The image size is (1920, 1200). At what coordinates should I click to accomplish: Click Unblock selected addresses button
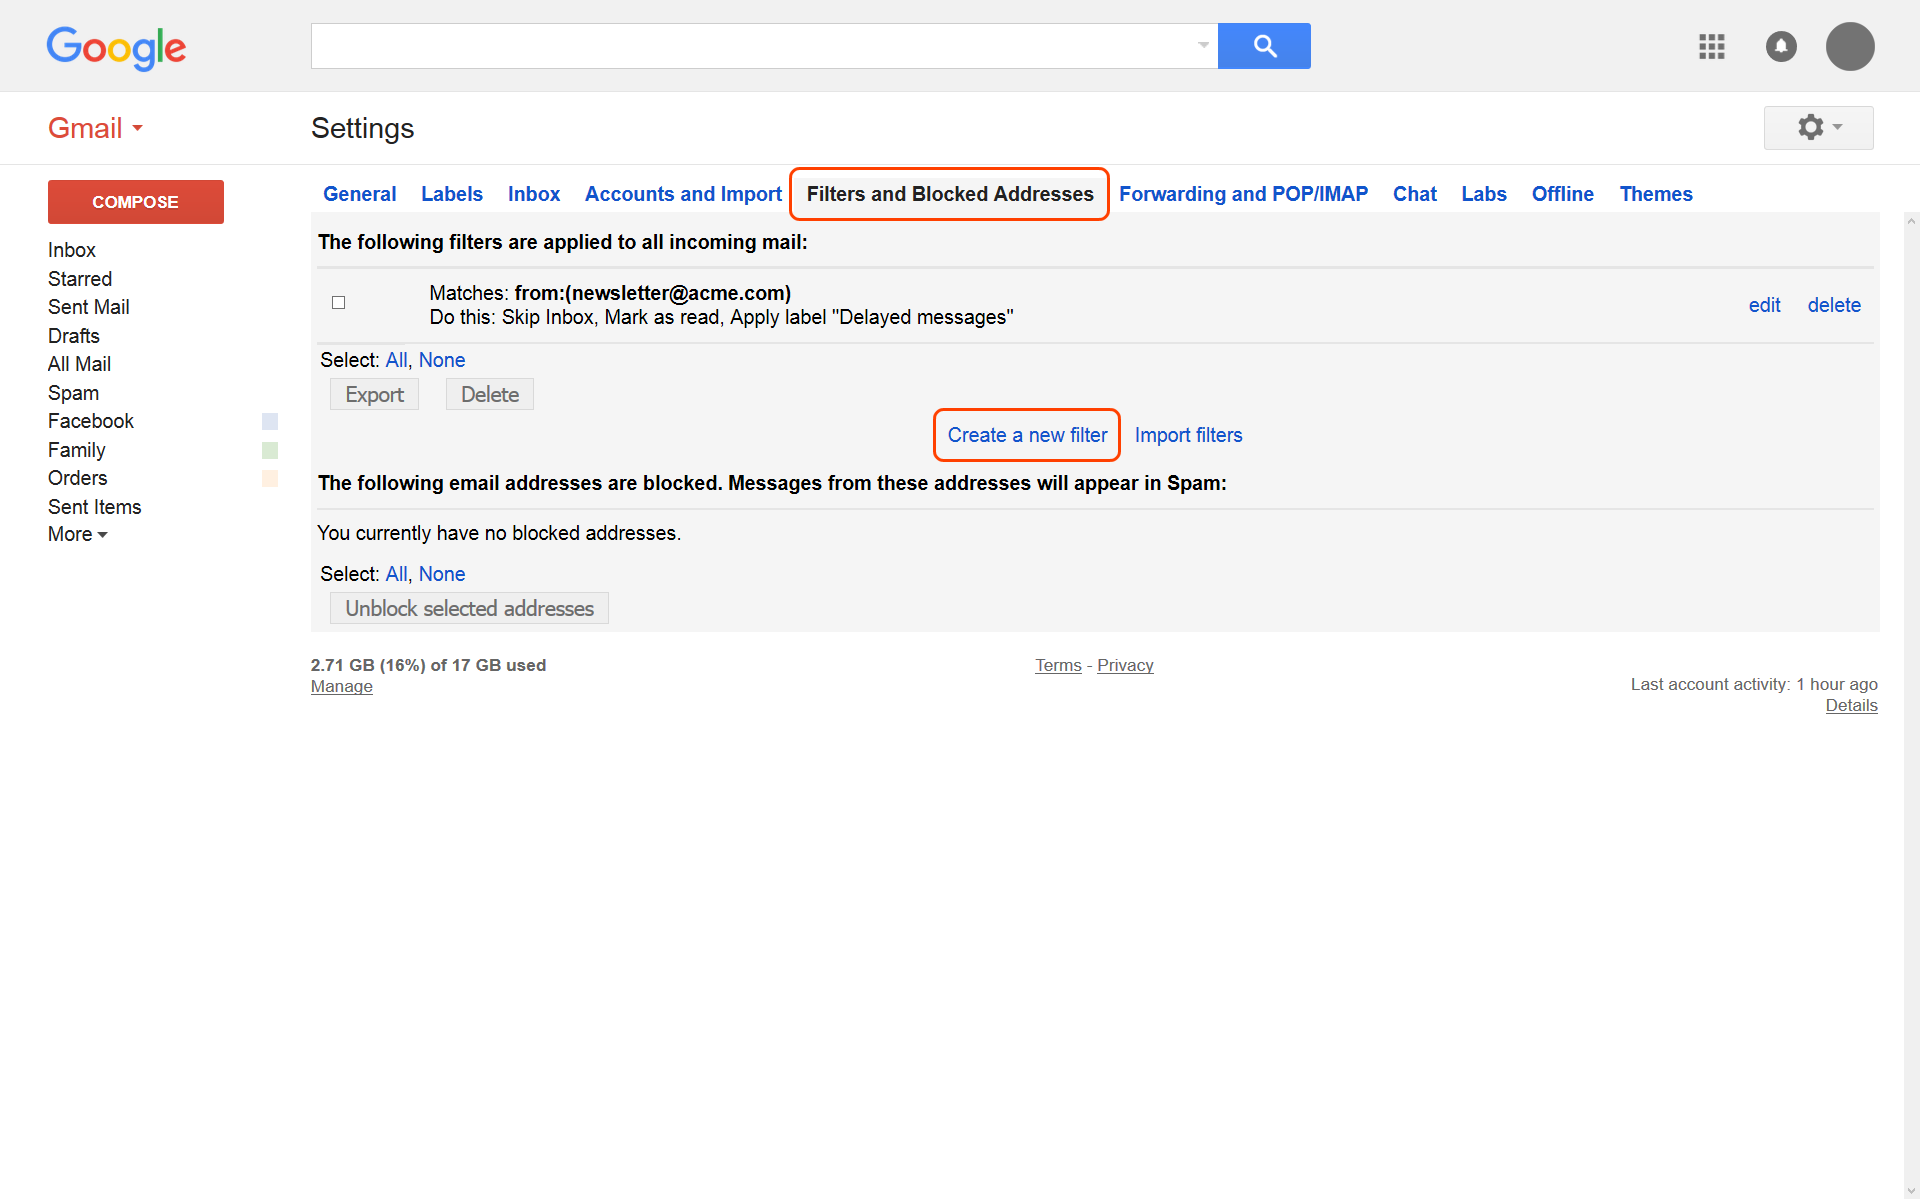point(470,608)
